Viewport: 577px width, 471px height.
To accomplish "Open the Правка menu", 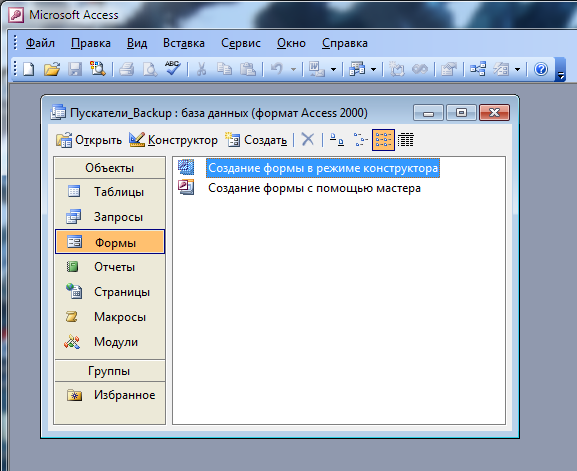I will (x=91, y=43).
